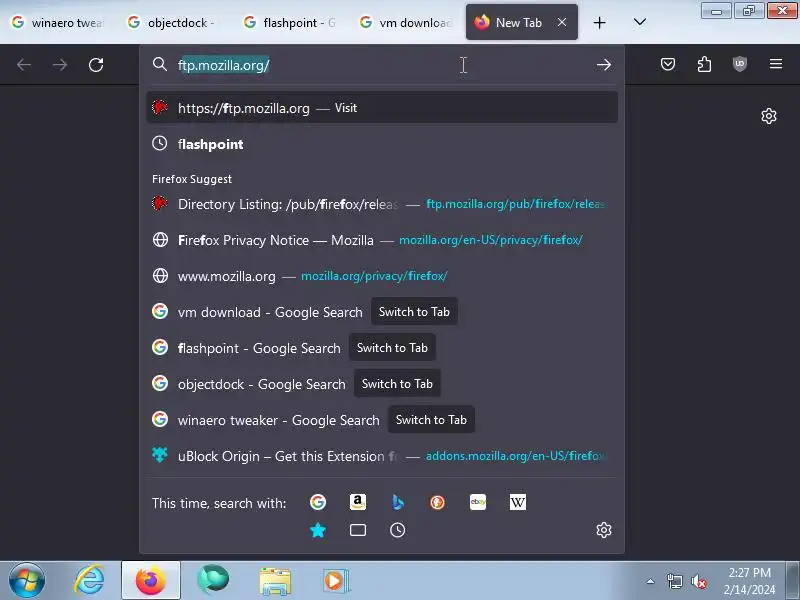Search history using clock icon
Viewport: 800px width, 600px height.
(397, 530)
